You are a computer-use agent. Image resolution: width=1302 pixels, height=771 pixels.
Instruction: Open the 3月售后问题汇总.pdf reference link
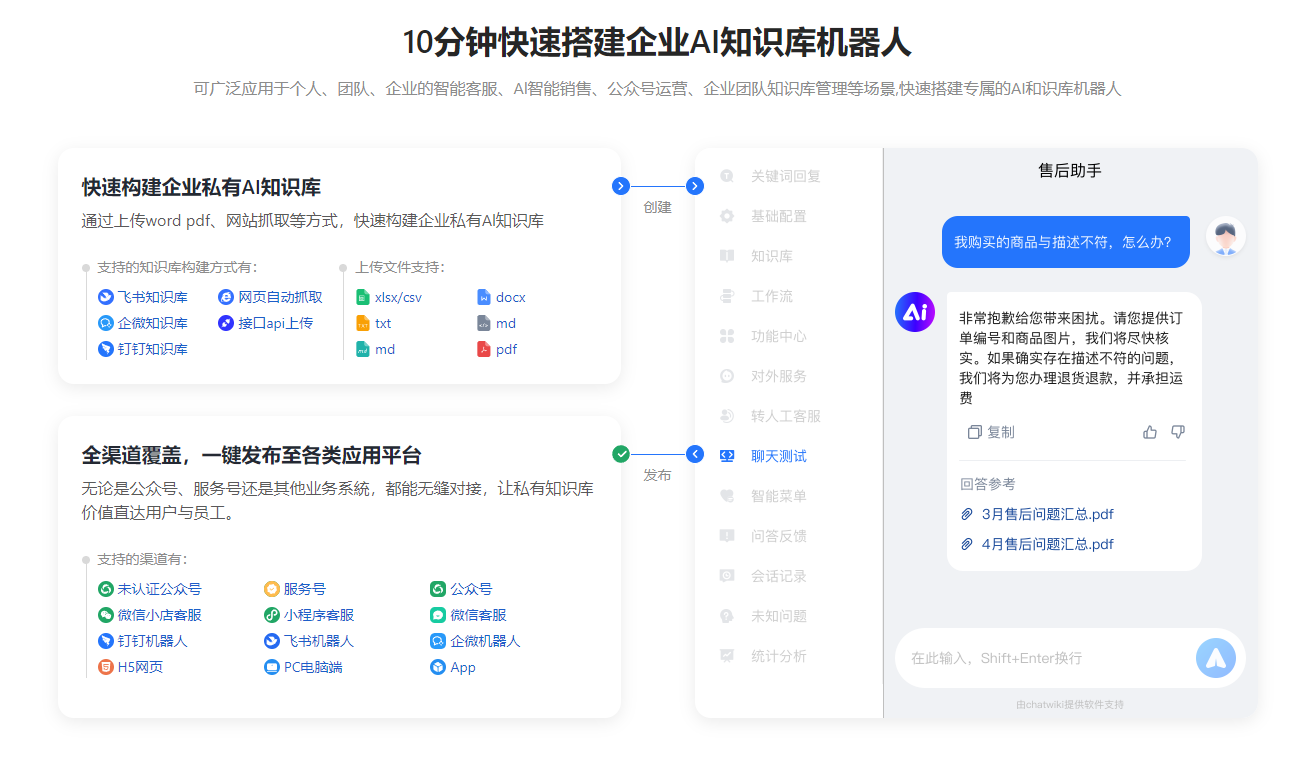click(x=1047, y=514)
